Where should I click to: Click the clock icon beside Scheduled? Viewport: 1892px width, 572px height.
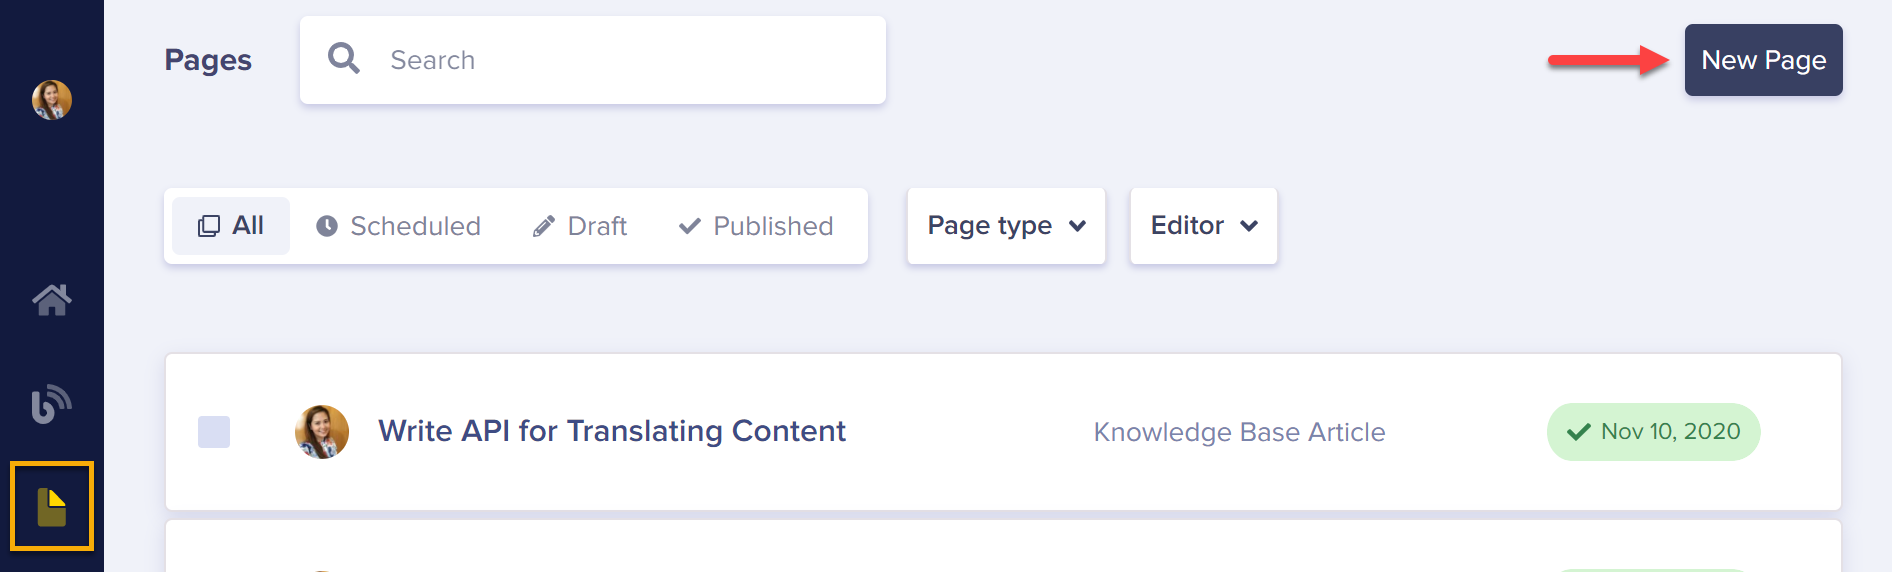click(x=326, y=226)
